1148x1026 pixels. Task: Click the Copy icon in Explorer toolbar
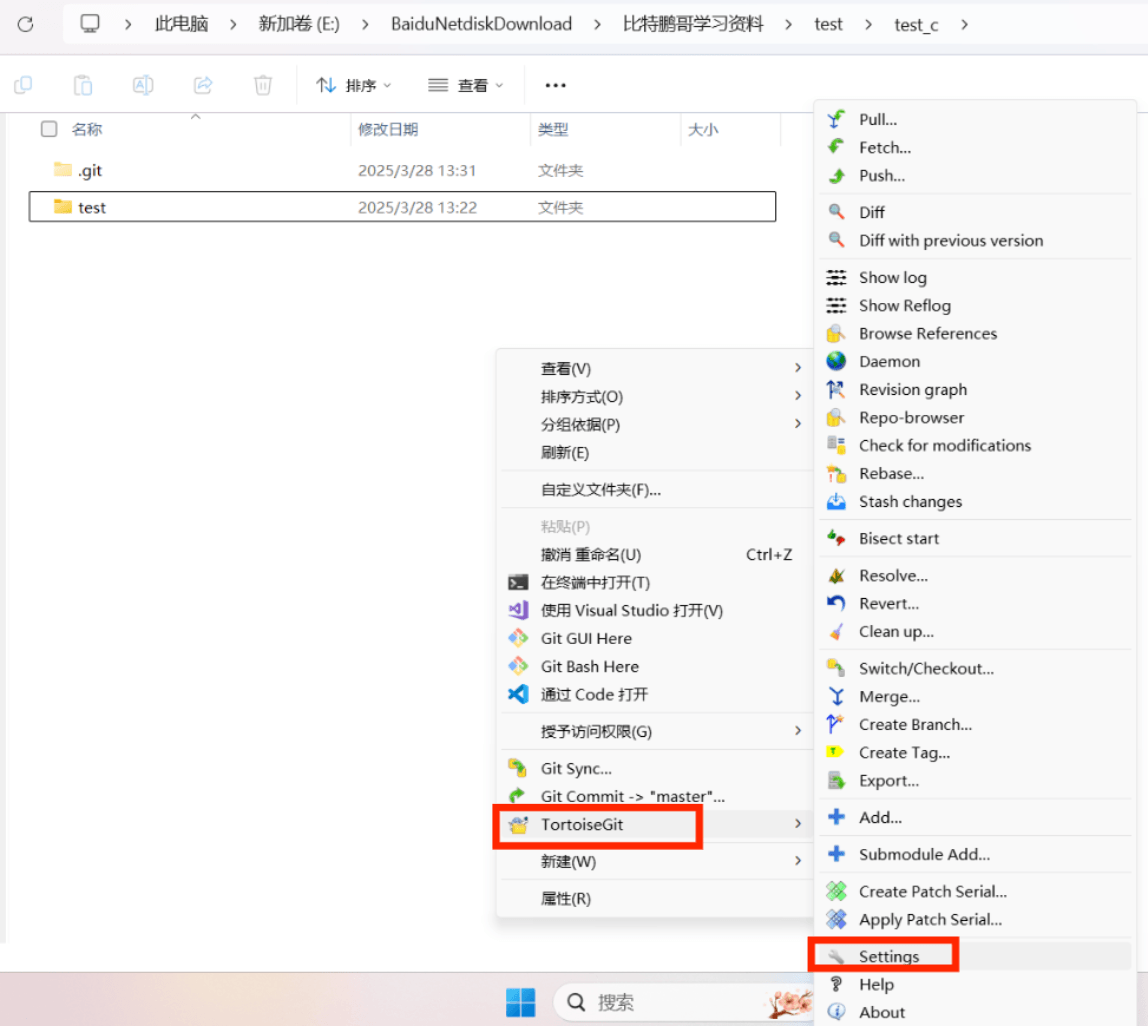point(23,85)
